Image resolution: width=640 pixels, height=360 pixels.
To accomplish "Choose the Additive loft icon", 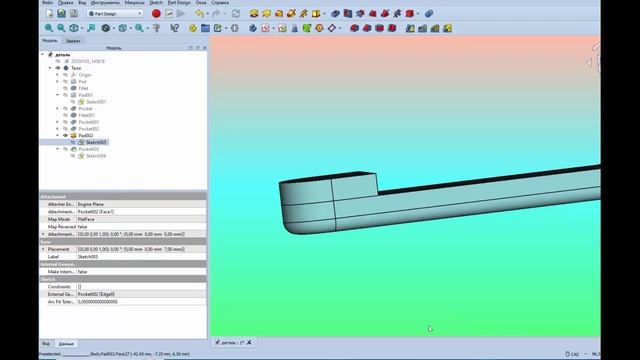I will (x=279, y=13).
